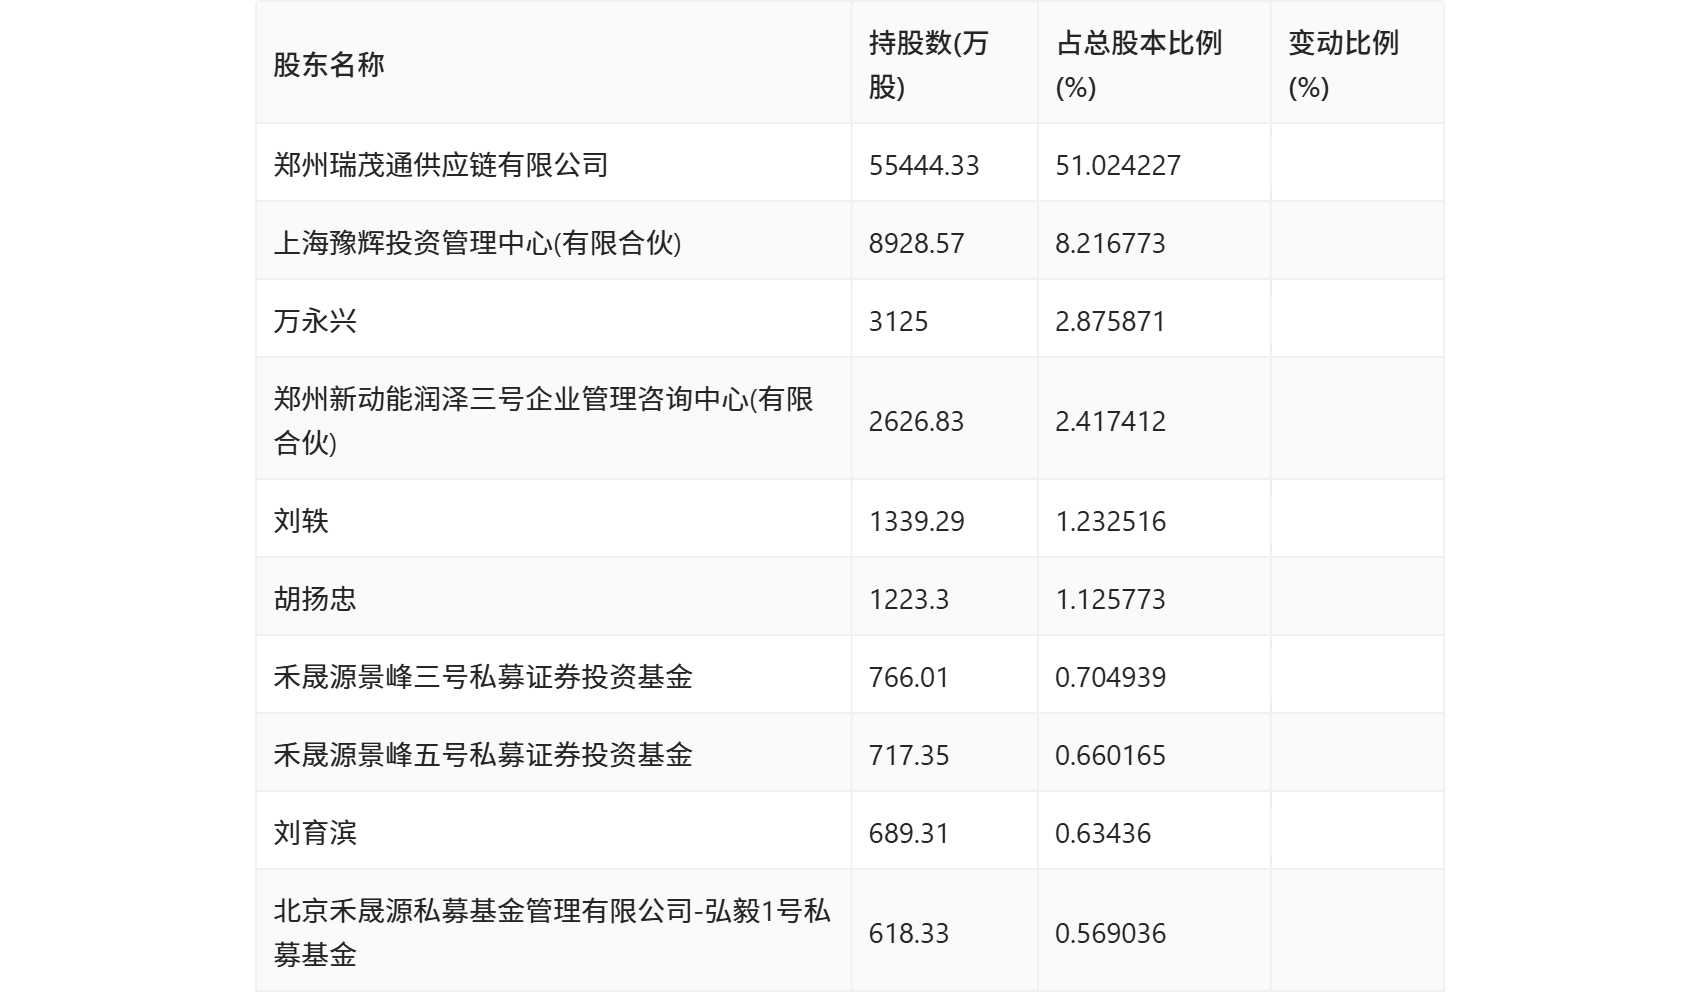This screenshot has height=992, width=1700.
Task: Select shareholder 刘轶
Action: (x=301, y=520)
